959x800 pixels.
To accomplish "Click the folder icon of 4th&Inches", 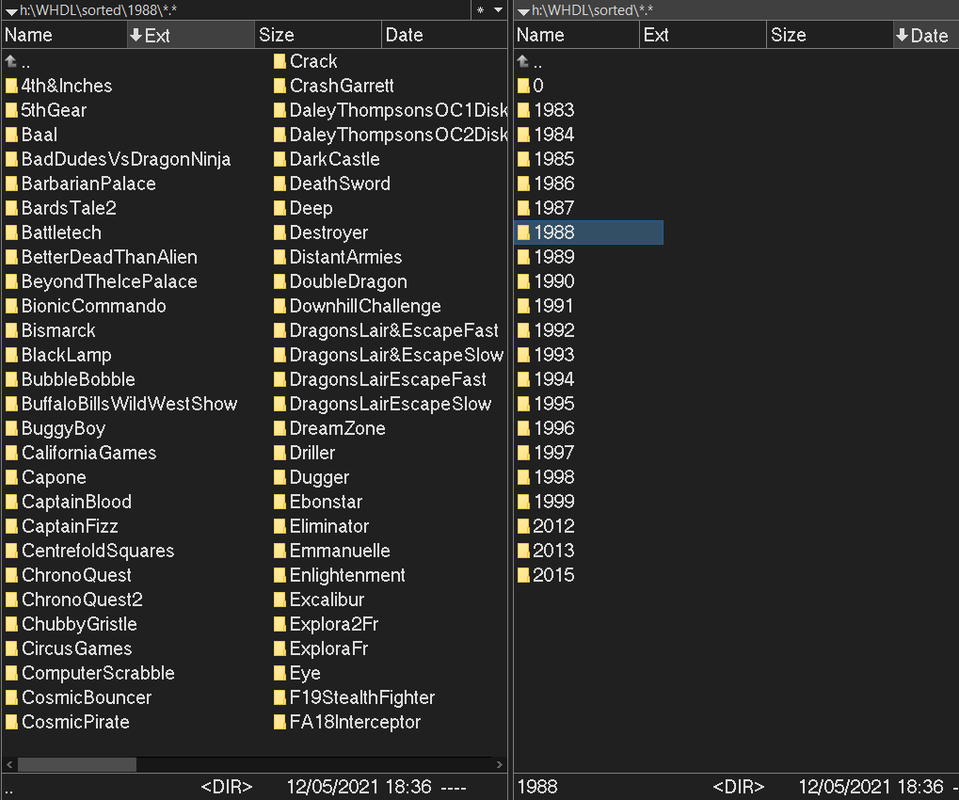I will (12, 86).
